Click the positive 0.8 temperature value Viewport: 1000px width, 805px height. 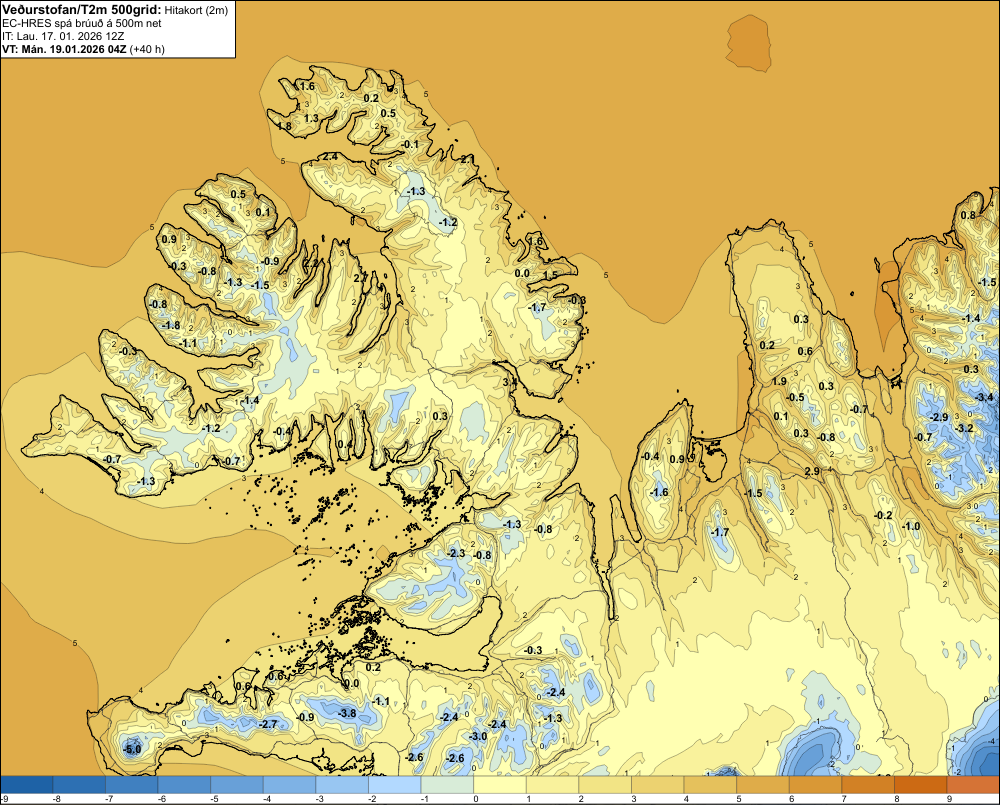click(968, 215)
